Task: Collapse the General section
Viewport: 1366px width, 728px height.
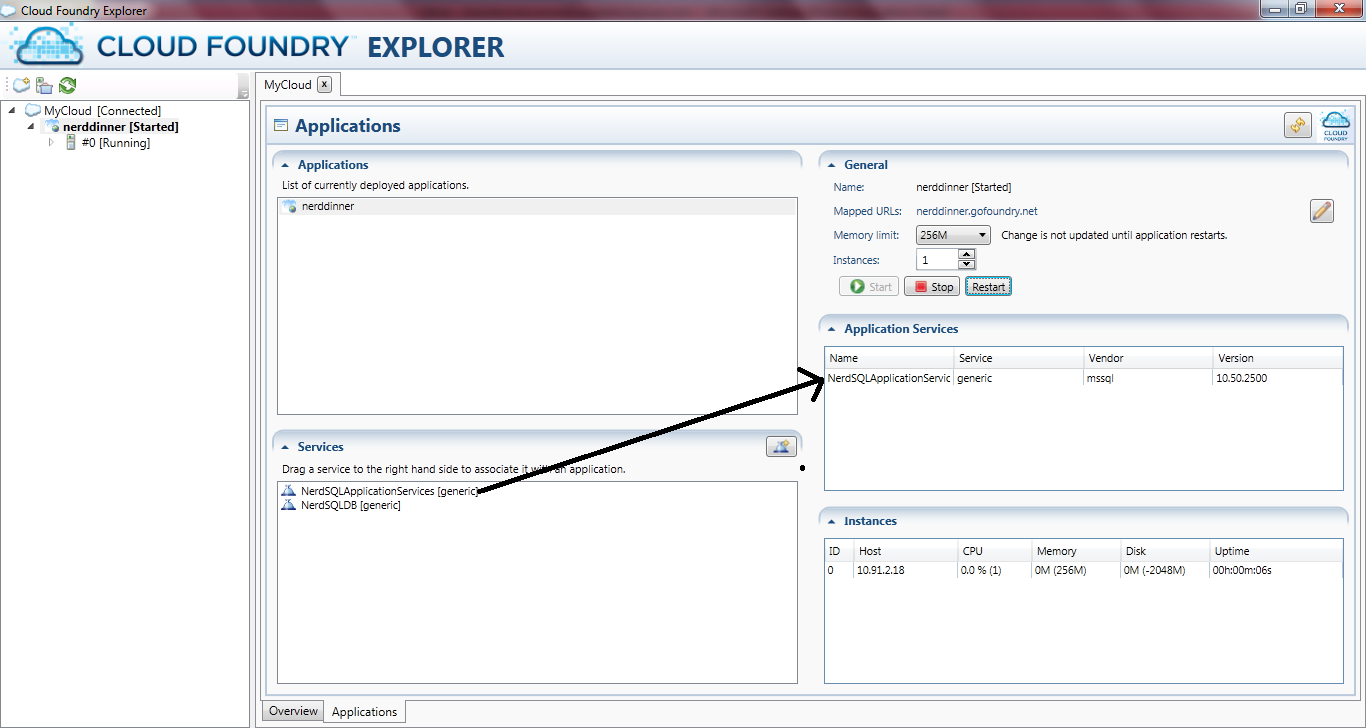Action: click(832, 165)
